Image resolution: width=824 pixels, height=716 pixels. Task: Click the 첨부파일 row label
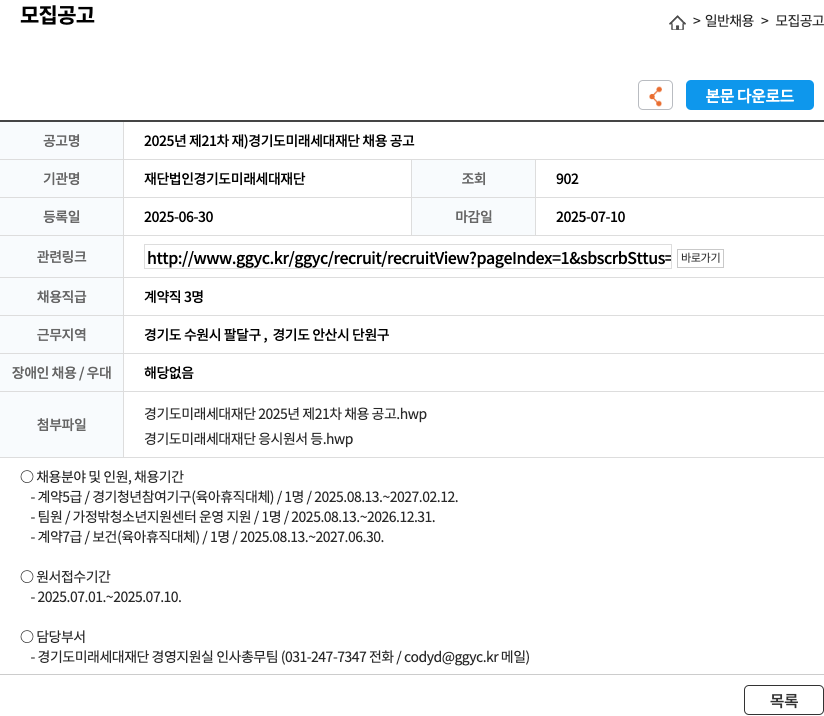[61, 425]
